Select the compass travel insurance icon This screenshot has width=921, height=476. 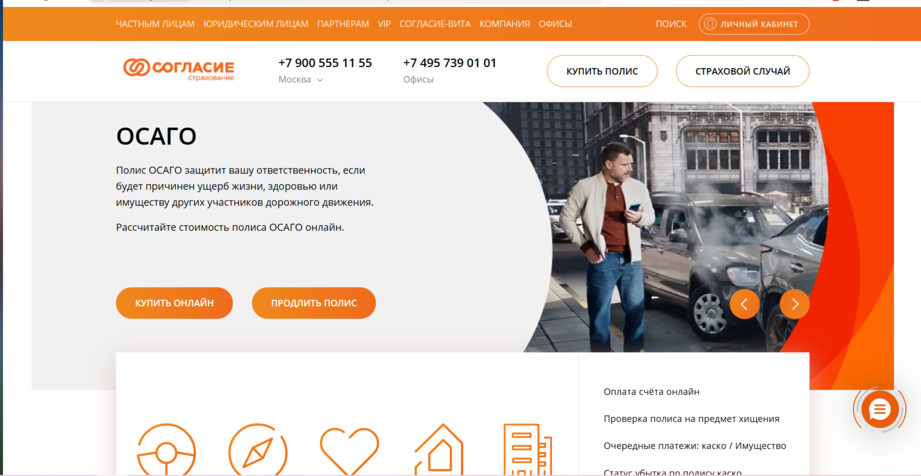click(258, 451)
